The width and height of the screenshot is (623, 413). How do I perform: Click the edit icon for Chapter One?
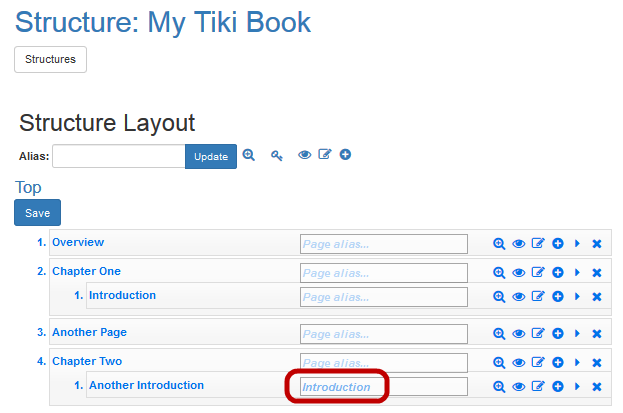point(538,272)
